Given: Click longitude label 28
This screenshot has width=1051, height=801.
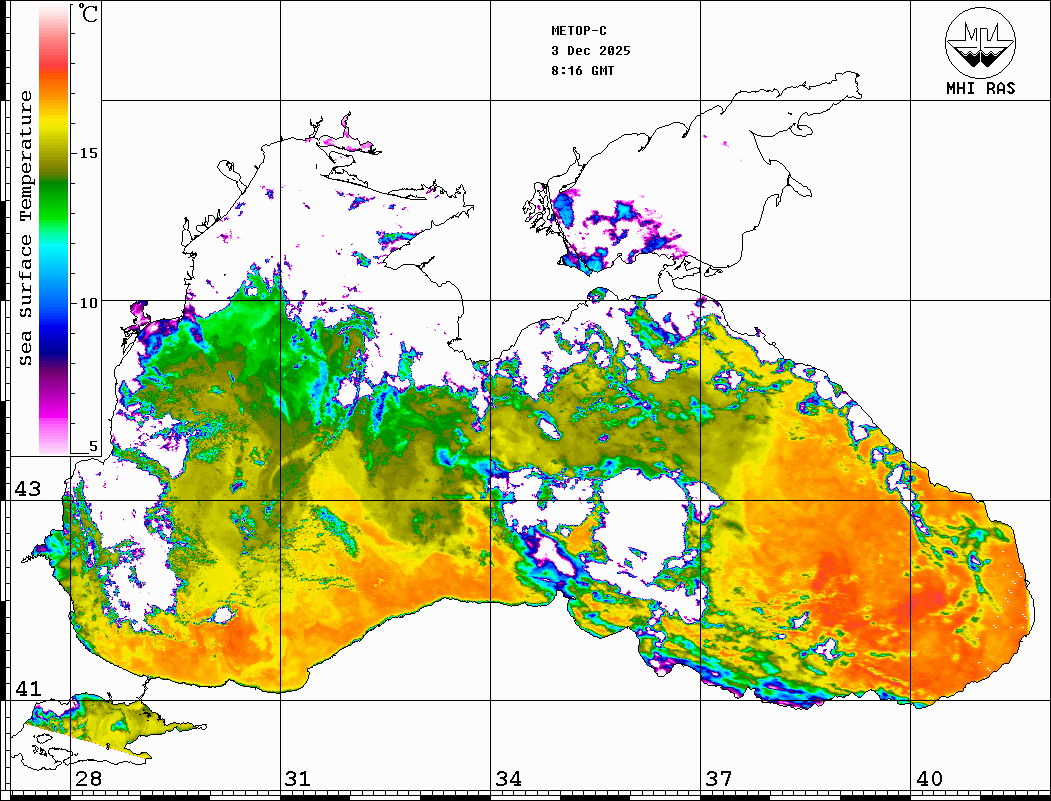Looking at the screenshot, I should (88, 779).
